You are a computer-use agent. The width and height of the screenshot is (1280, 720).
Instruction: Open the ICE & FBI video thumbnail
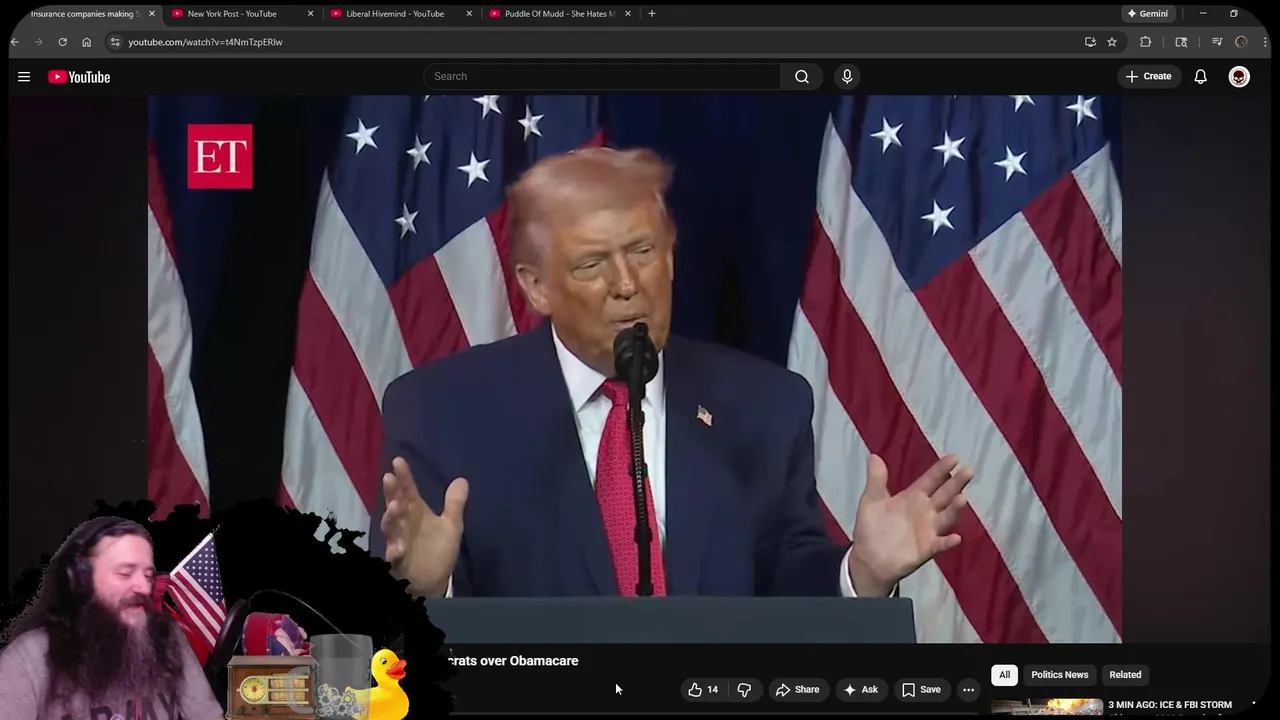point(1047,709)
